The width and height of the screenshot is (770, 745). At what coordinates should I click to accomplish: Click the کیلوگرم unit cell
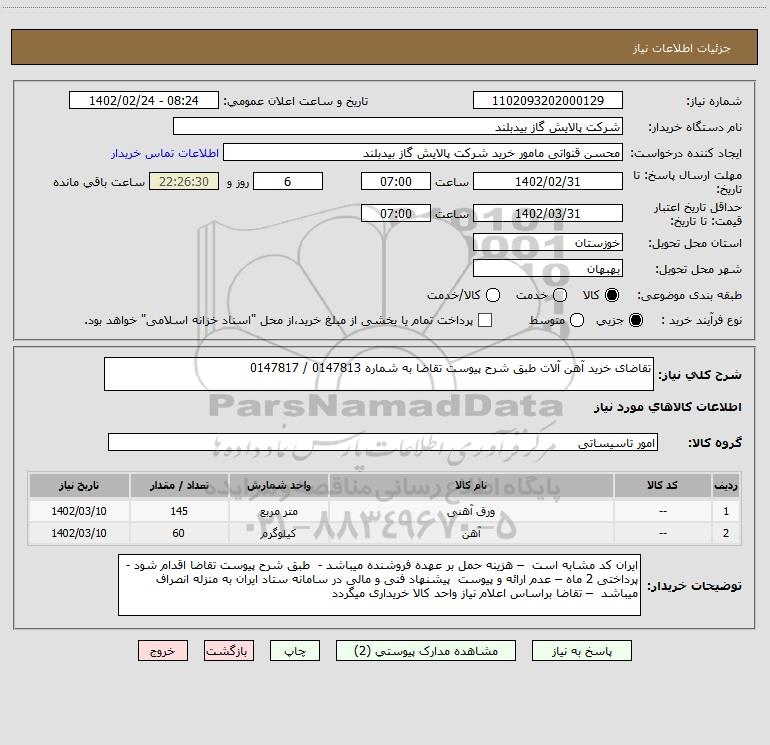pos(278,533)
